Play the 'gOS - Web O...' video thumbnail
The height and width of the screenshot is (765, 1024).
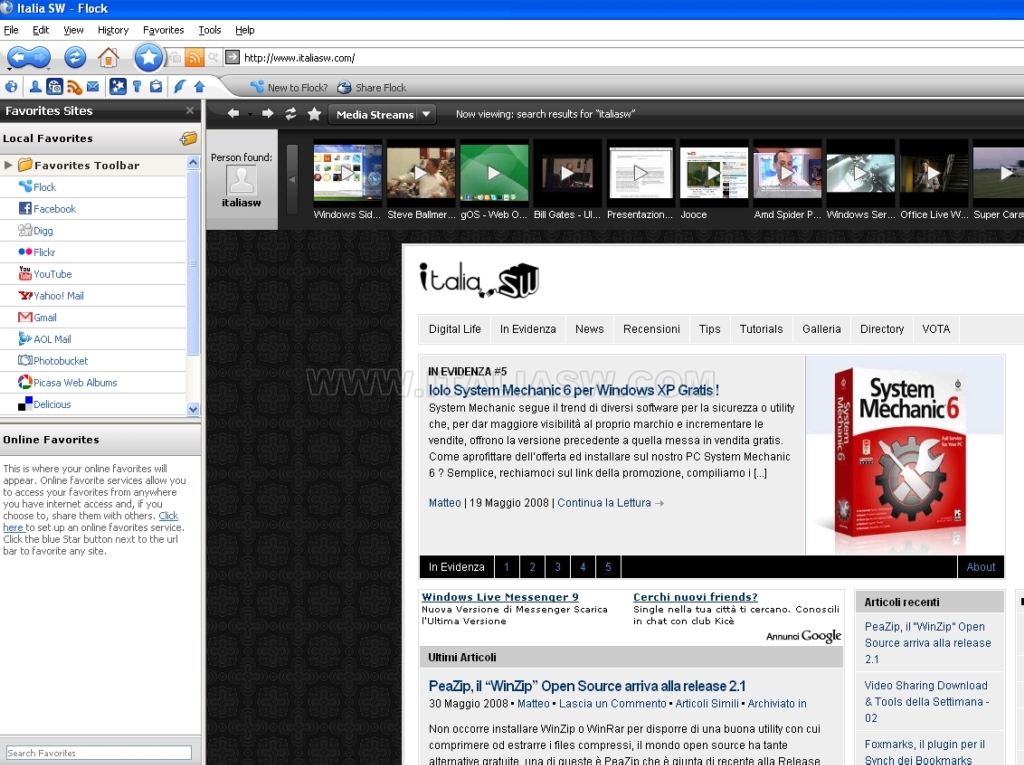click(x=494, y=172)
